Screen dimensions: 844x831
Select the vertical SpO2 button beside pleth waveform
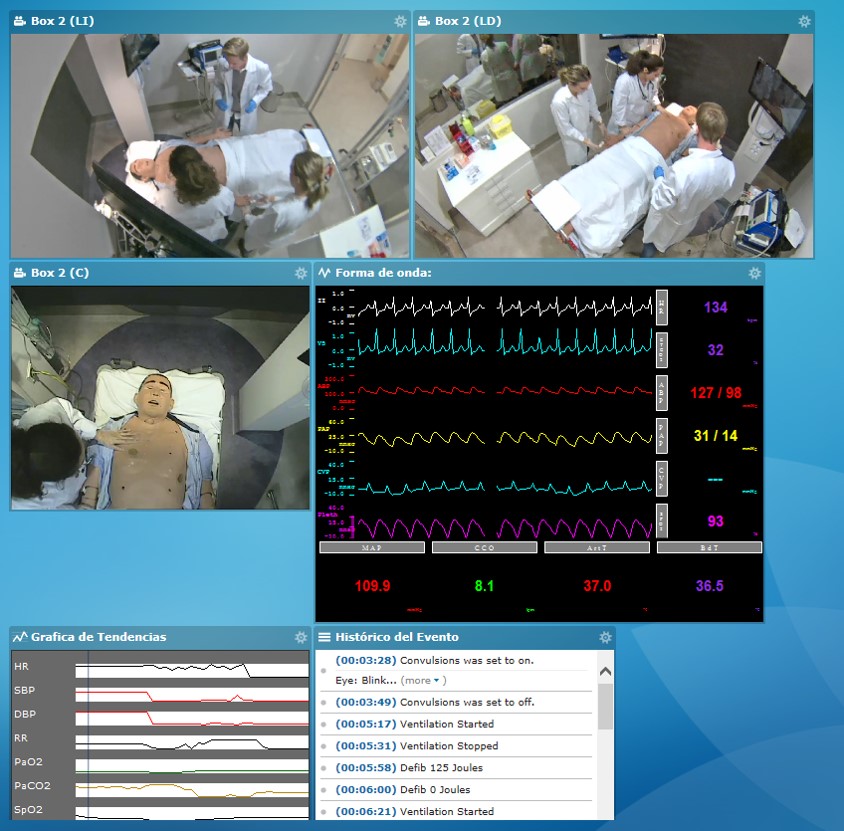pos(662,521)
